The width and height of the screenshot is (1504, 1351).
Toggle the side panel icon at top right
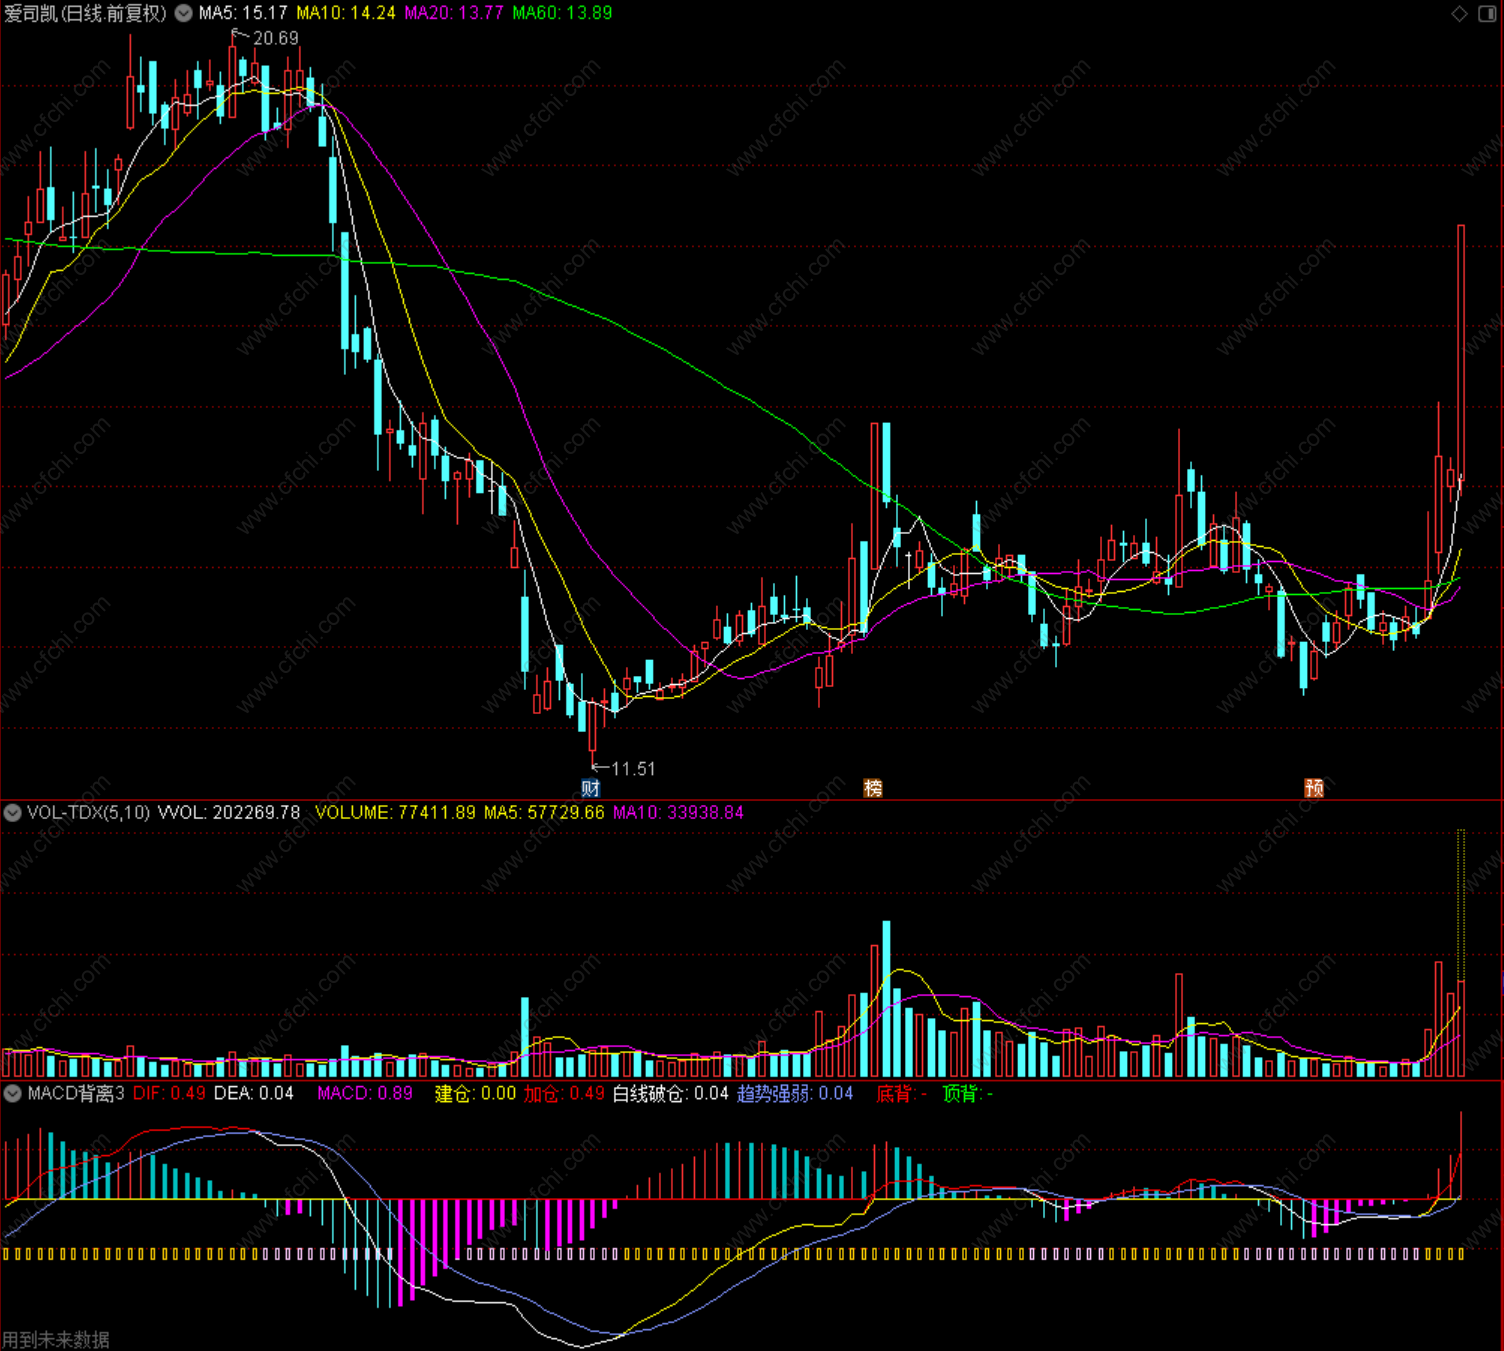pyautogui.click(x=1487, y=13)
